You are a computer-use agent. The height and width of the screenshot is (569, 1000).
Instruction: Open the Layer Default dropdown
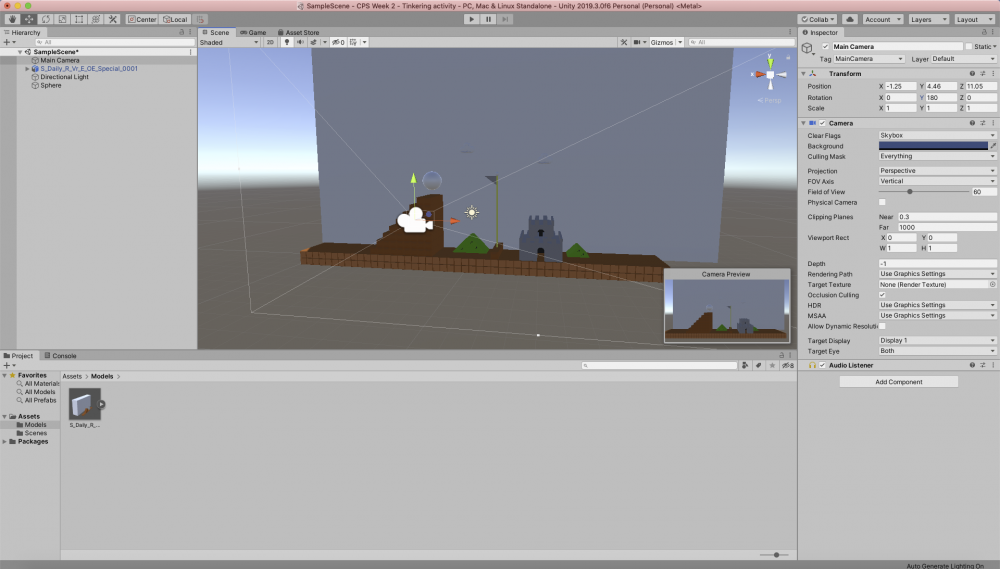coord(963,59)
